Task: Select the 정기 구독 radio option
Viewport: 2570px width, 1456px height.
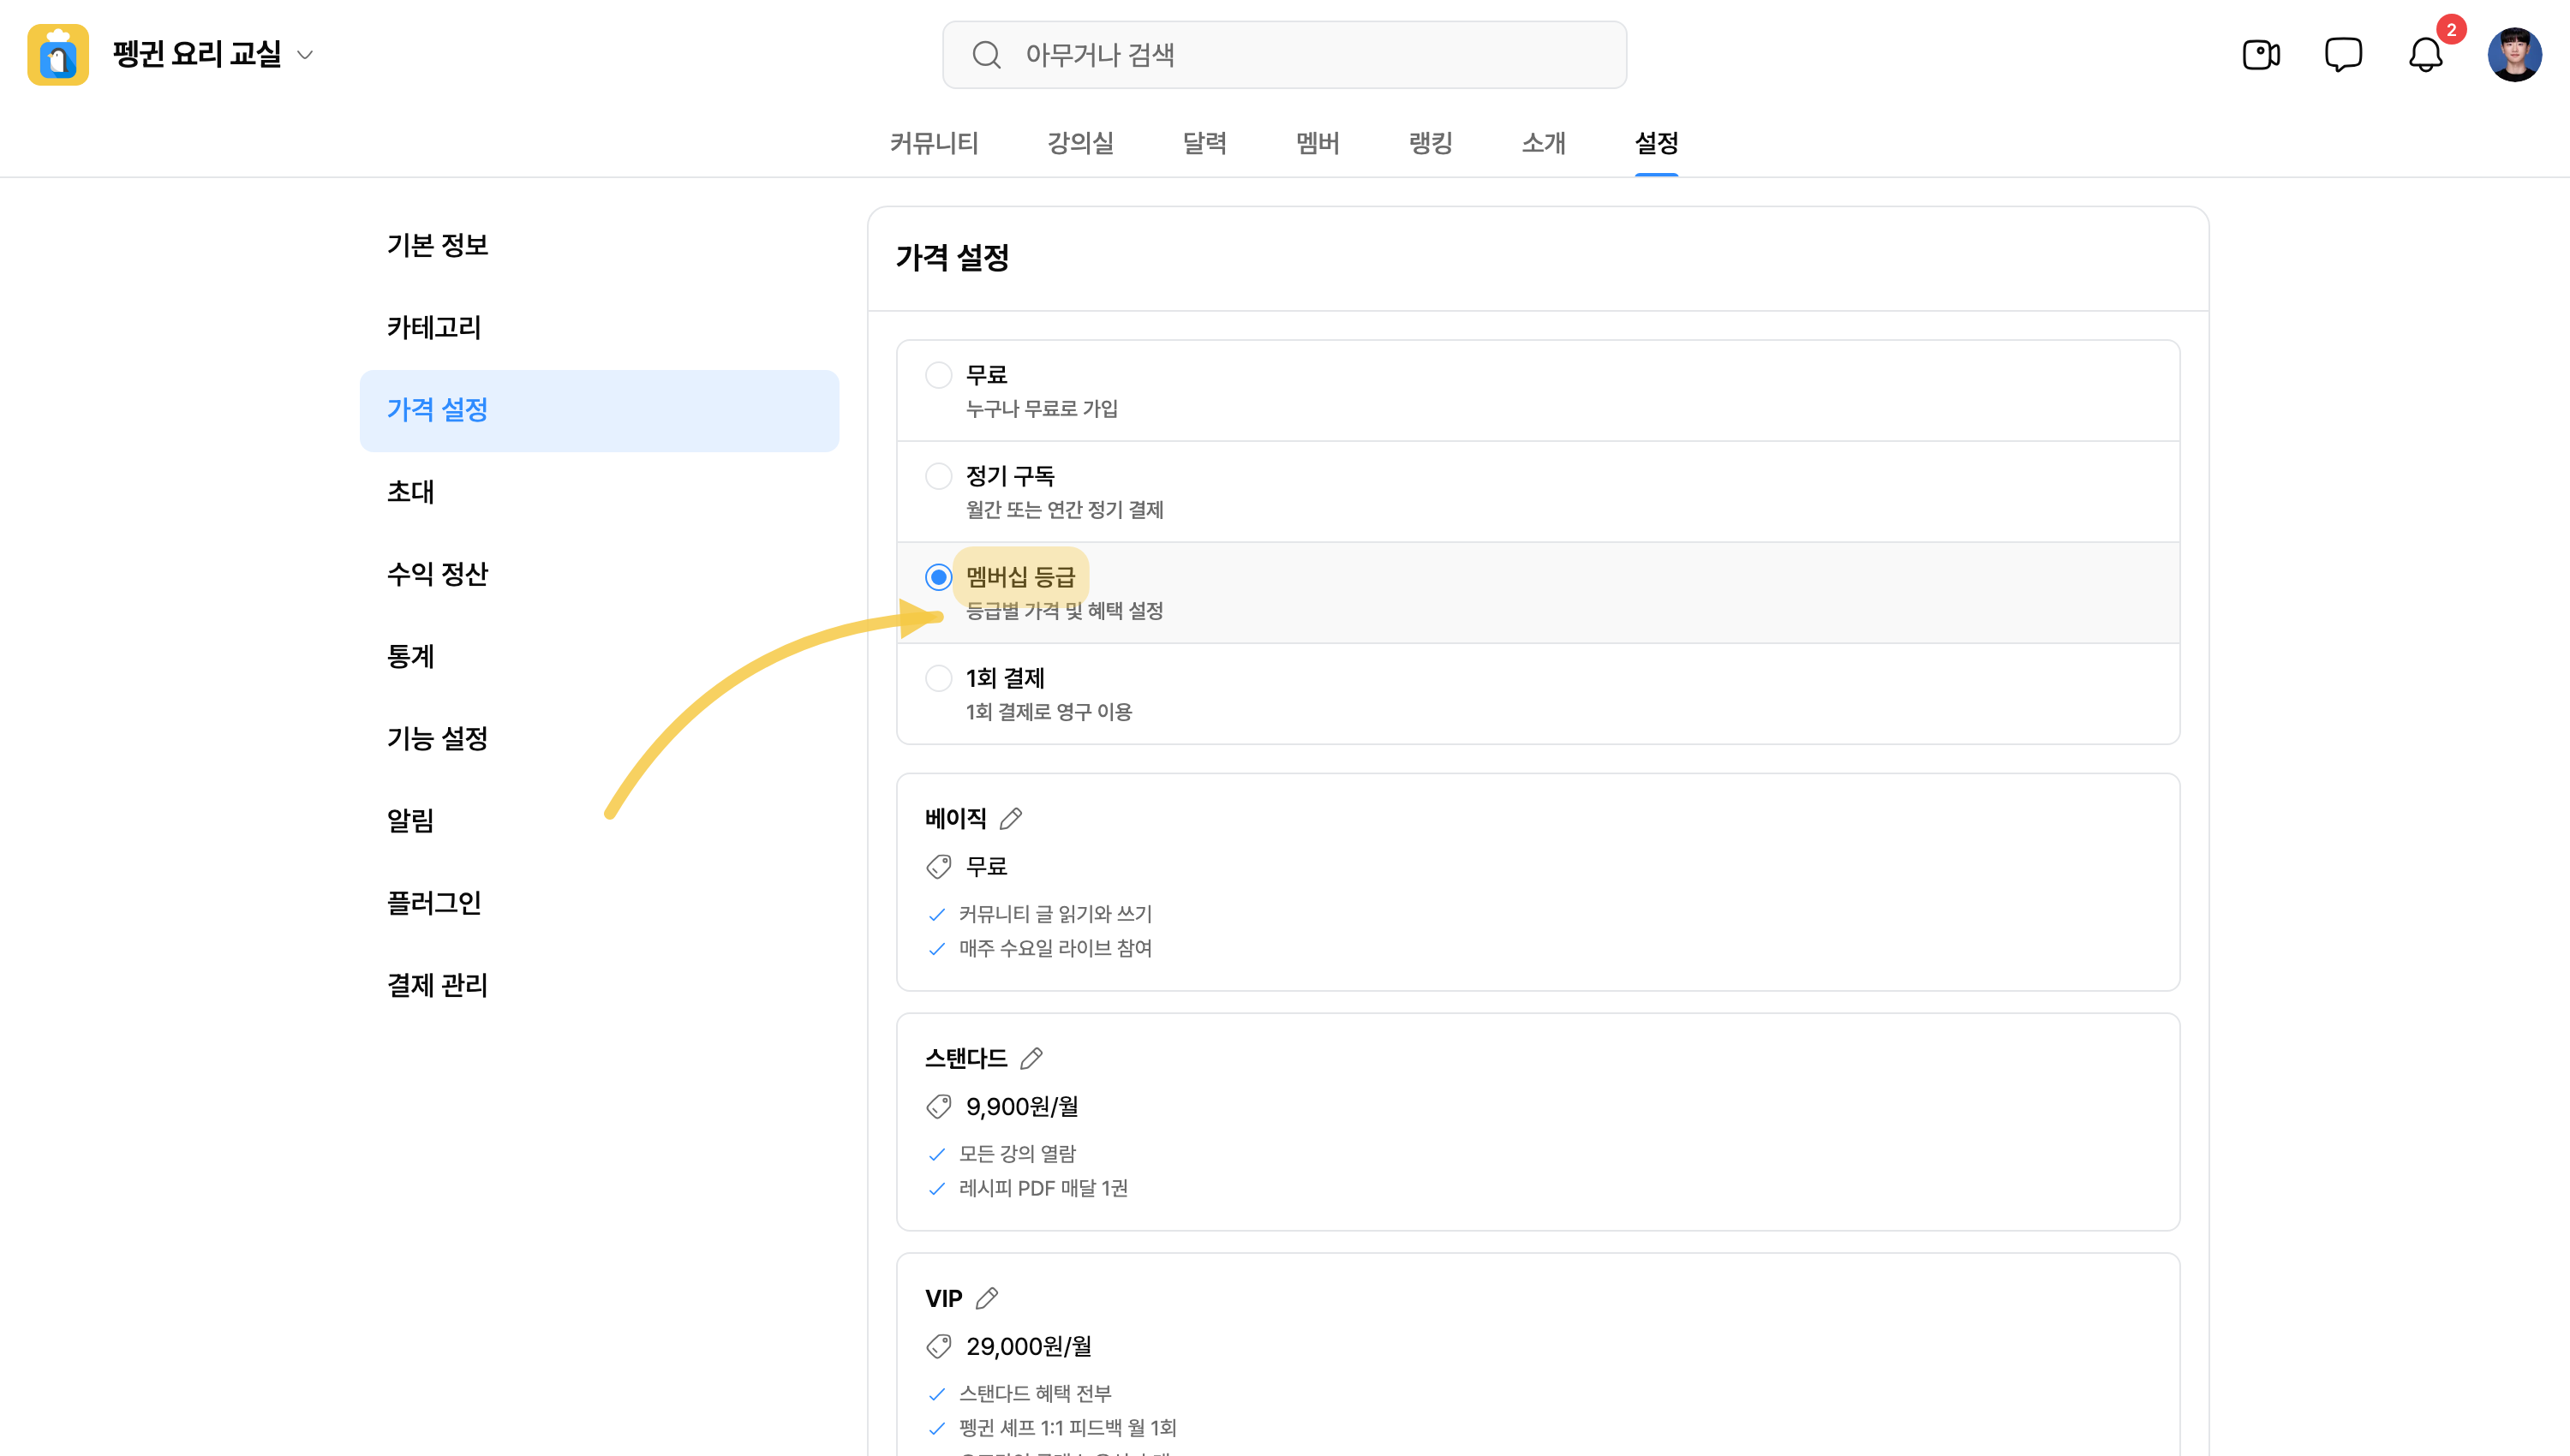Action: [x=938, y=476]
